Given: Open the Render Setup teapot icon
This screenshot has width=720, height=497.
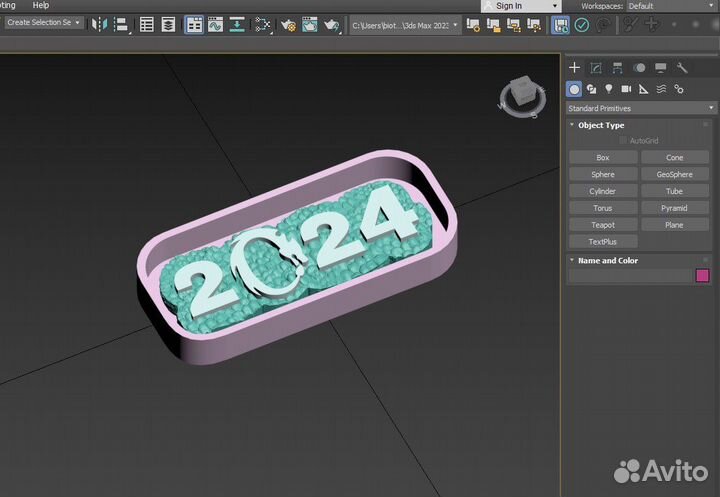Looking at the screenshot, I should (288, 24).
